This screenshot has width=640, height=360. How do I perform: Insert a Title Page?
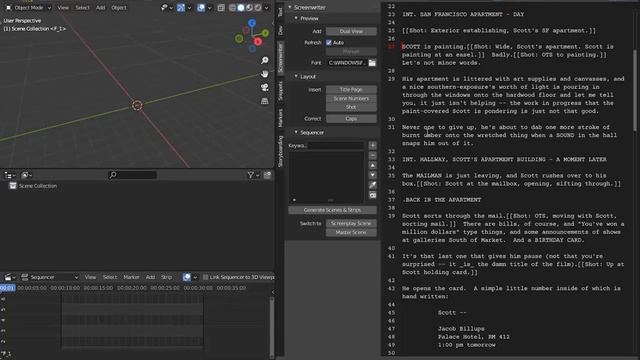[x=351, y=90]
